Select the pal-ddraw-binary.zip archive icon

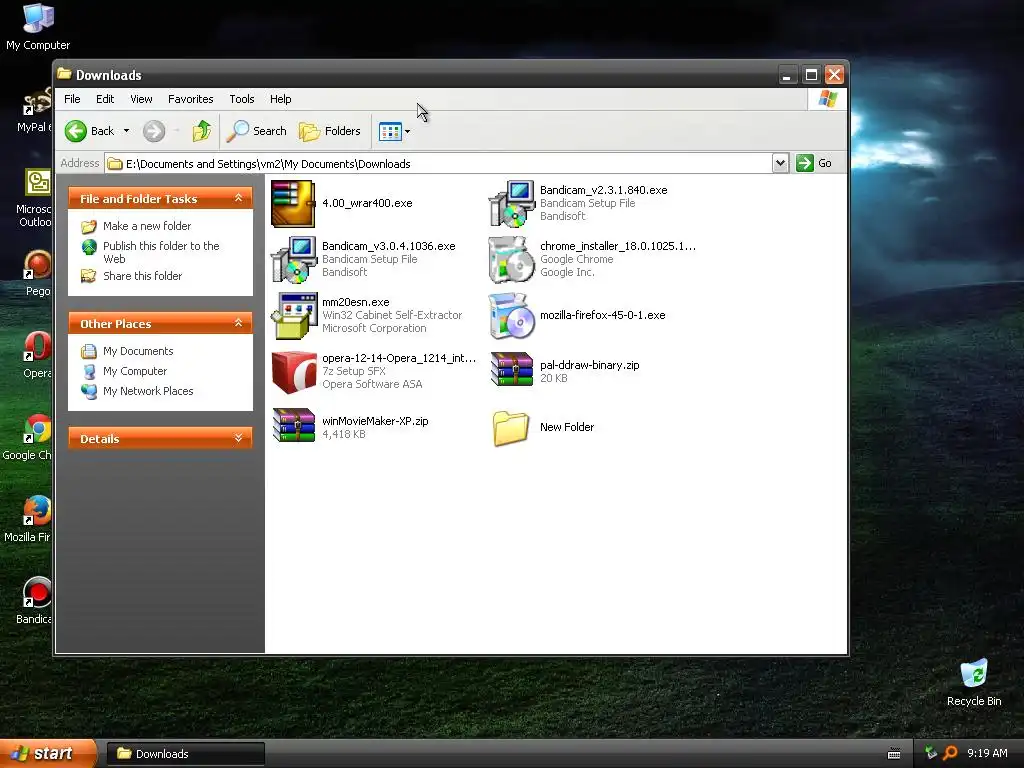[512, 370]
